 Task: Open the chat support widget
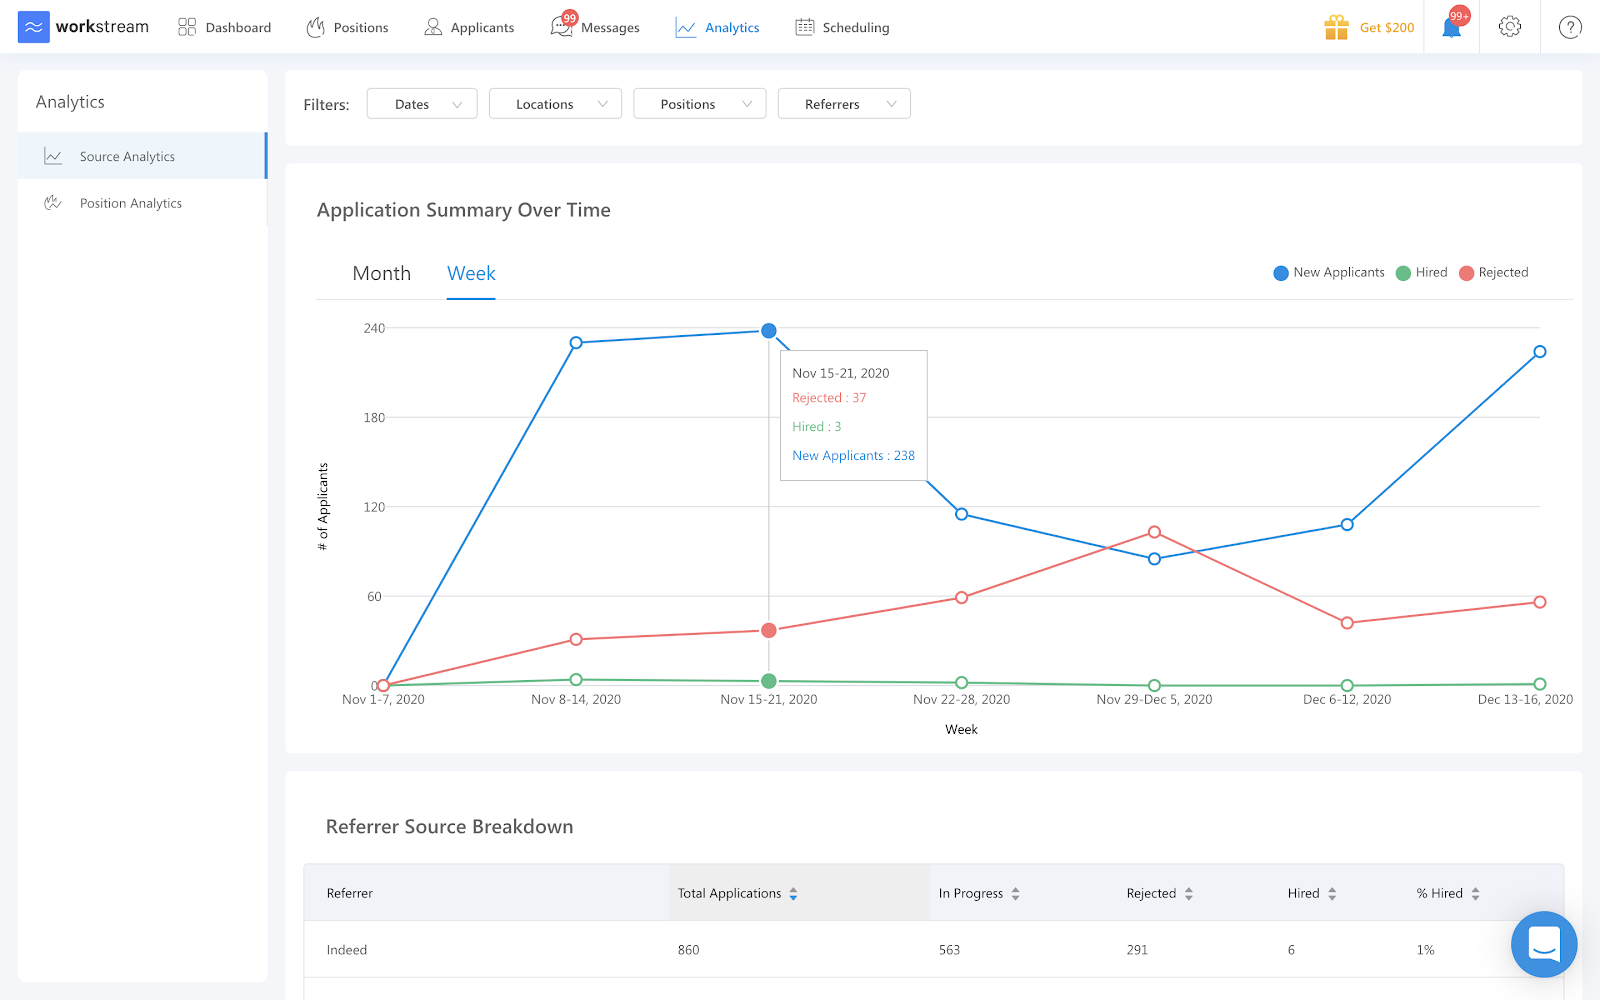coord(1544,944)
